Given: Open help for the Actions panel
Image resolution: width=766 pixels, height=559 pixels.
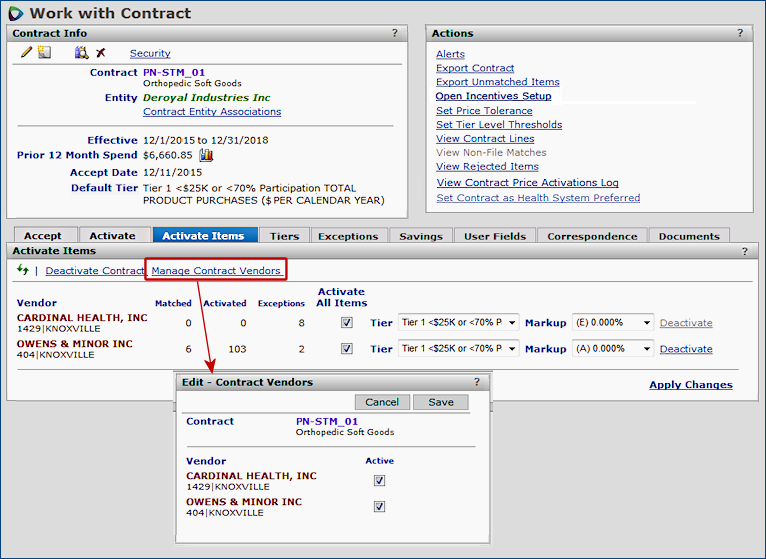Looking at the screenshot, I should (x=741, y=33).
